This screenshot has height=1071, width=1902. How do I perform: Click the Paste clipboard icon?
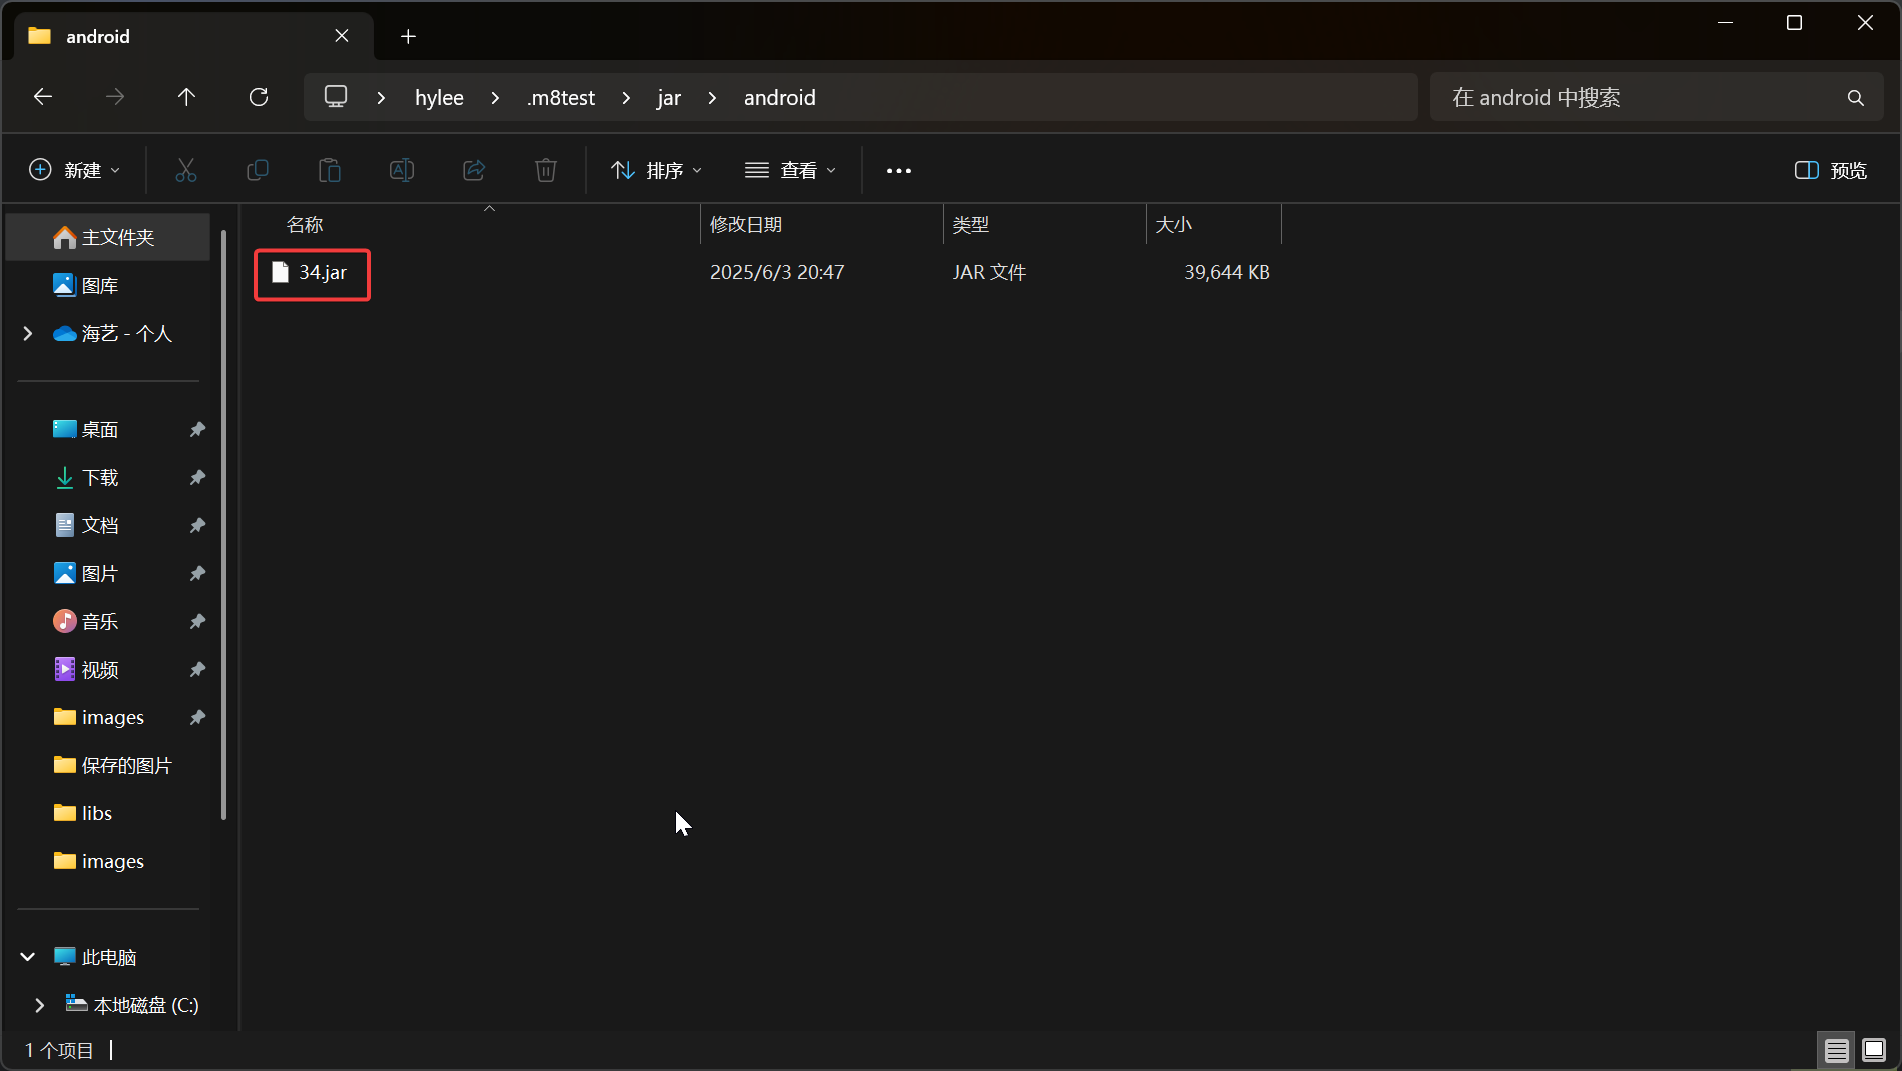[330, 170]
